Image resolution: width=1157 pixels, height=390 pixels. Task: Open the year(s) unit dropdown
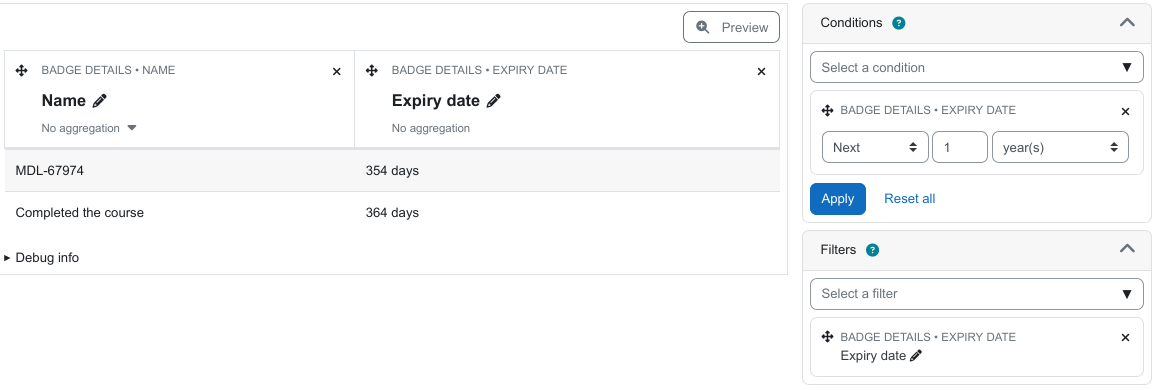[x=1060, y=147]
